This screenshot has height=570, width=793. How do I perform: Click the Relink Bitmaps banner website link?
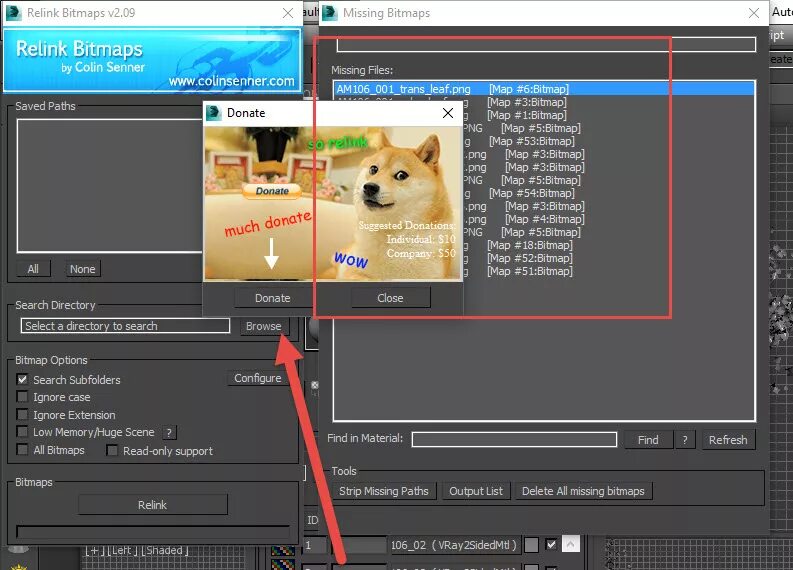232,81
